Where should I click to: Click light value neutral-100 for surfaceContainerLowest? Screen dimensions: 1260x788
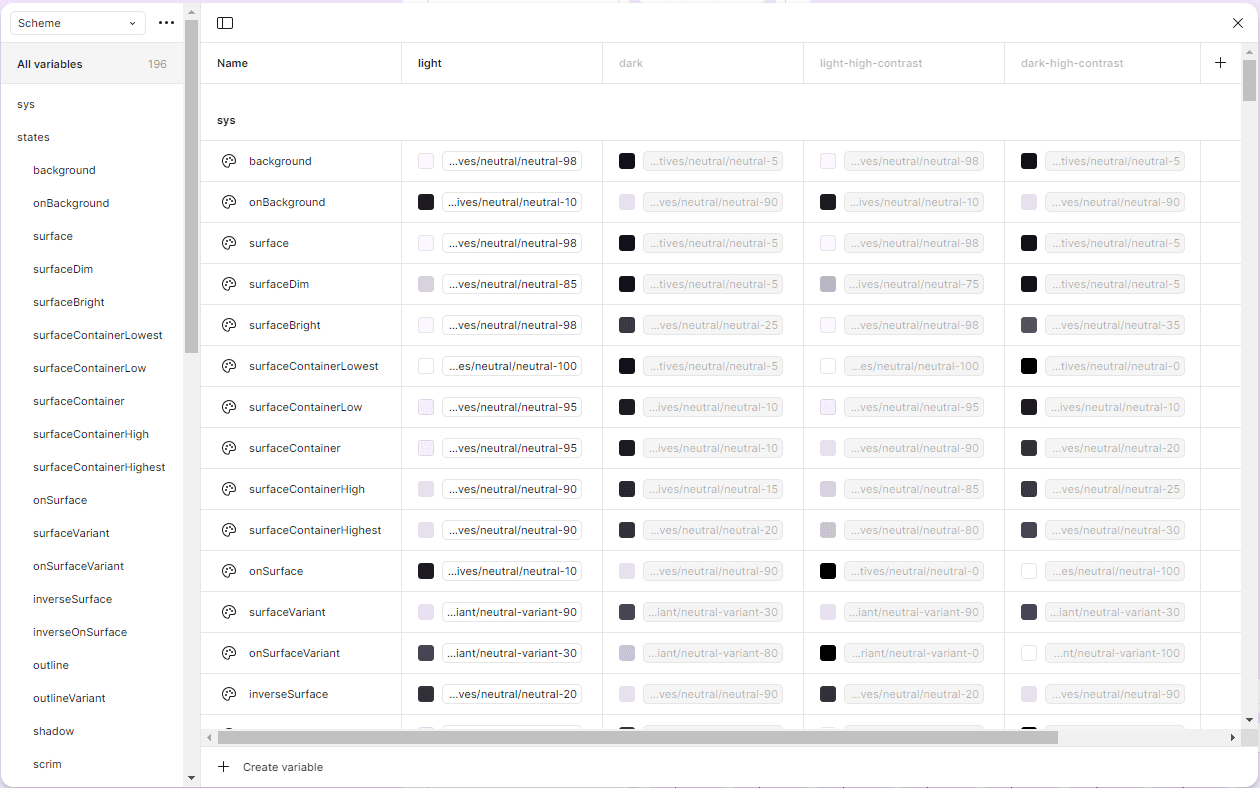point(512,366)
